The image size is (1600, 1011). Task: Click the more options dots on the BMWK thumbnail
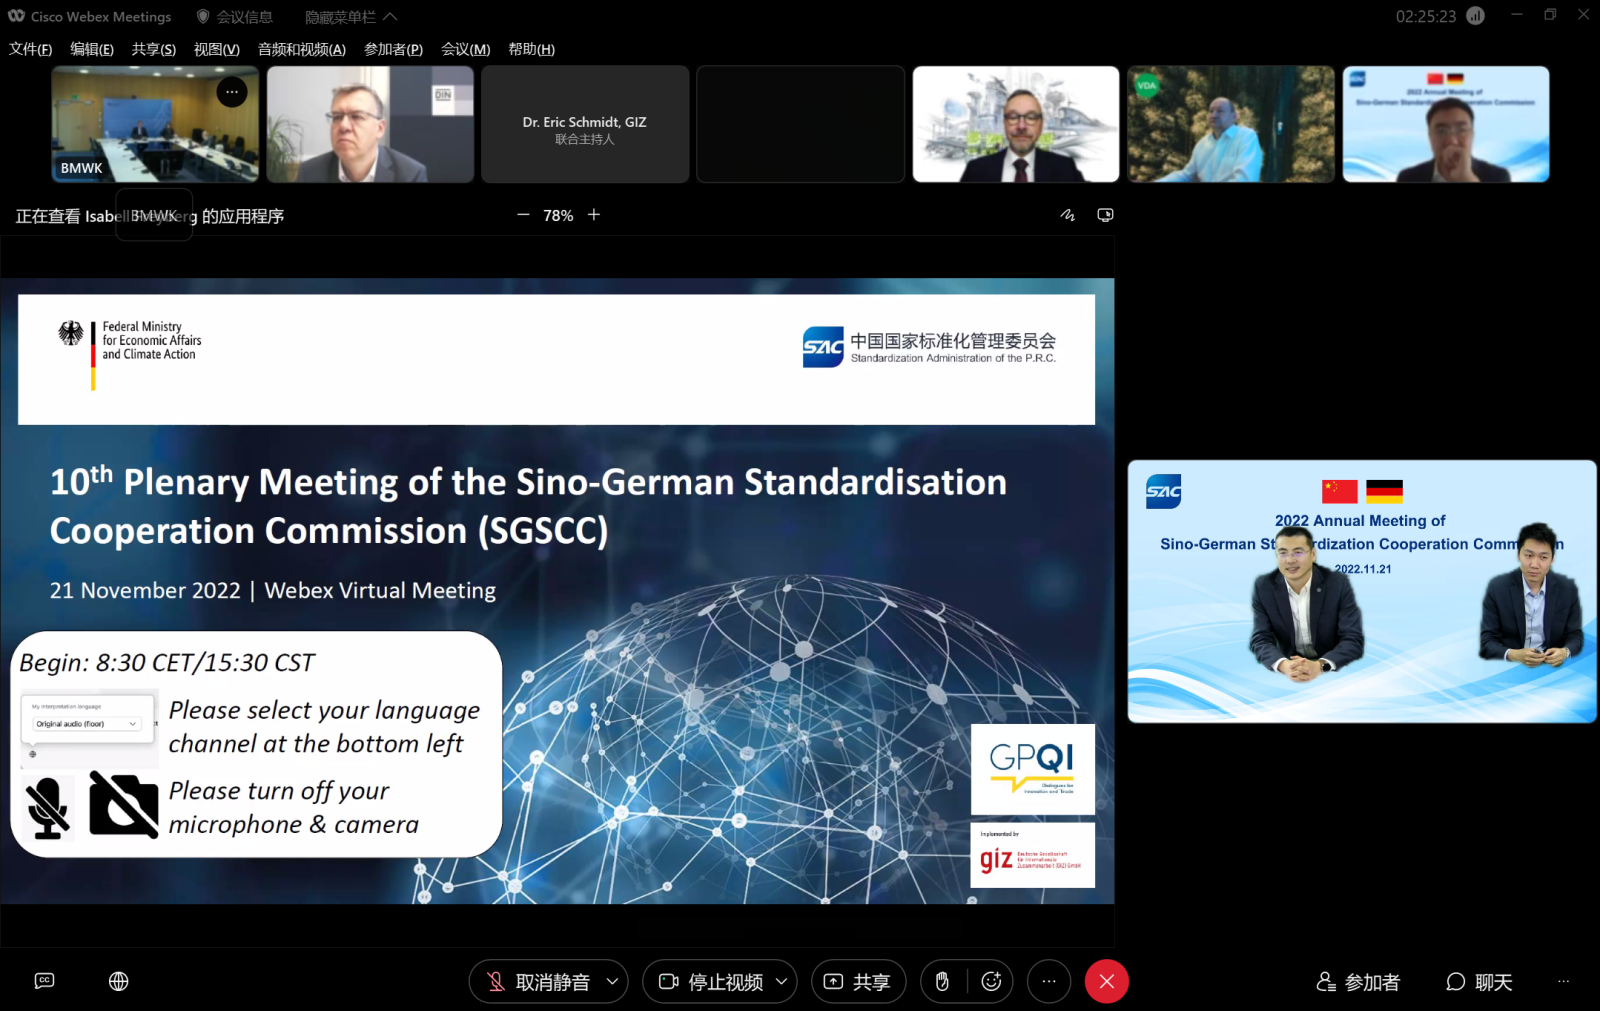(x=232, y=92)
